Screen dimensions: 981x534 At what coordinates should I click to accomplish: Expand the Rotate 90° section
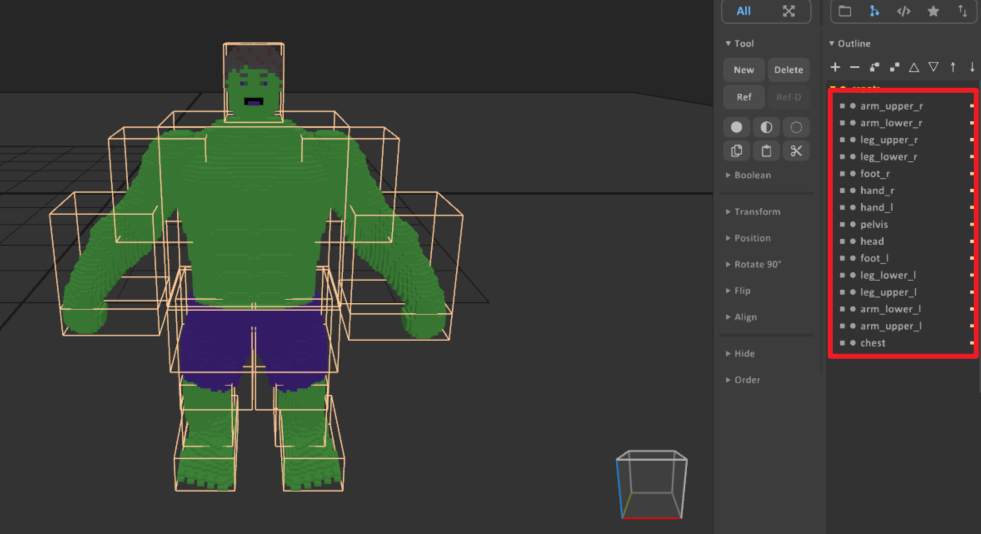[753, 264]
